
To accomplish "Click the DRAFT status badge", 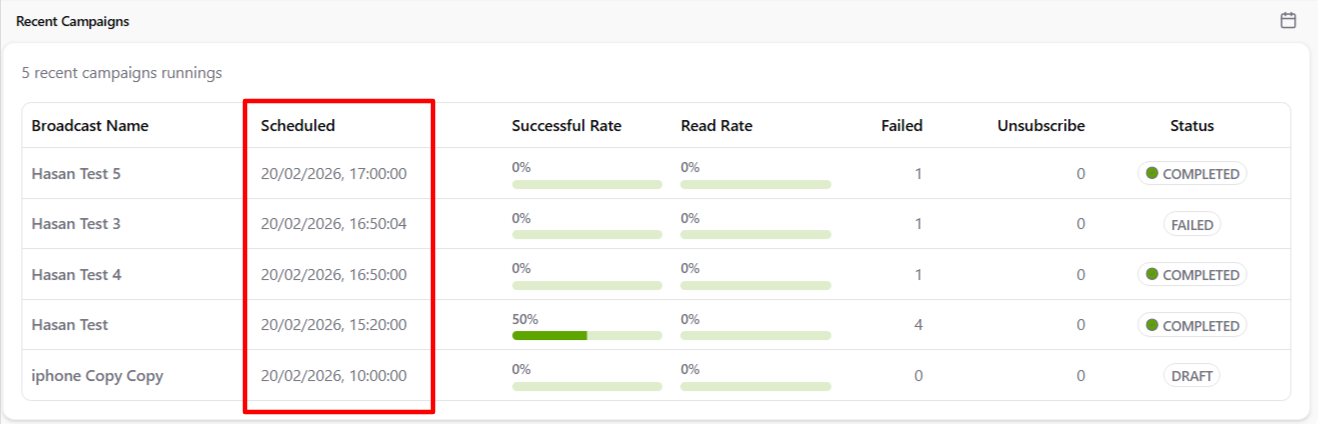I will coord(1192,376).
